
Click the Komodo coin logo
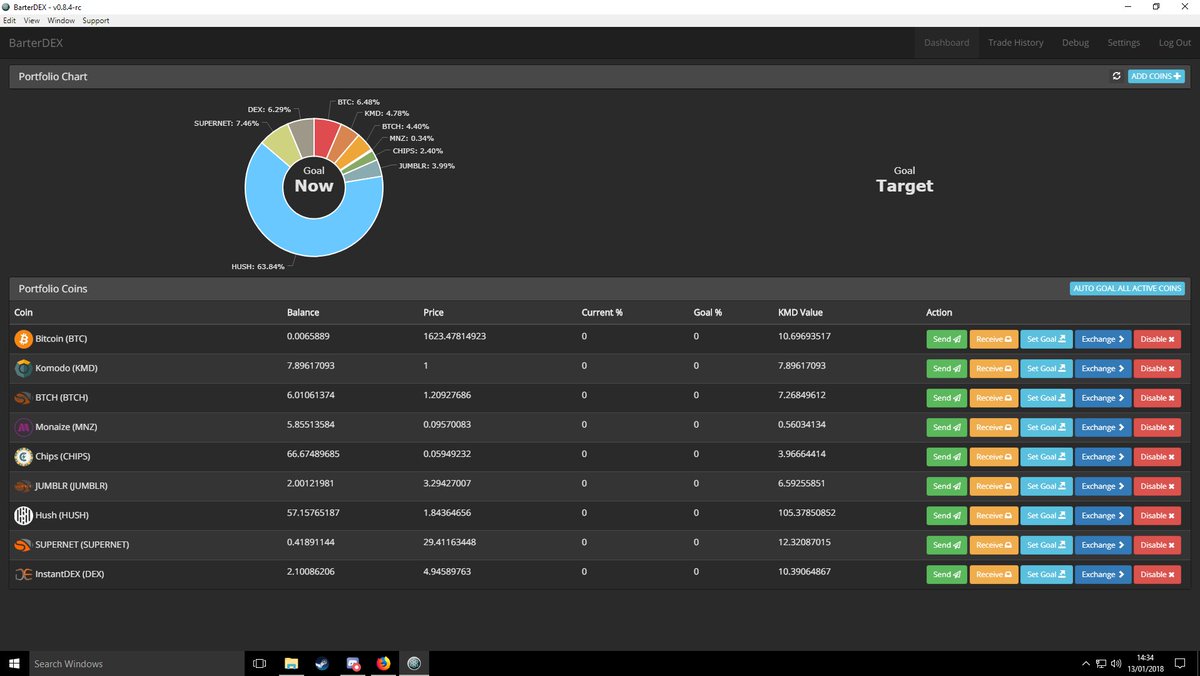23,368
